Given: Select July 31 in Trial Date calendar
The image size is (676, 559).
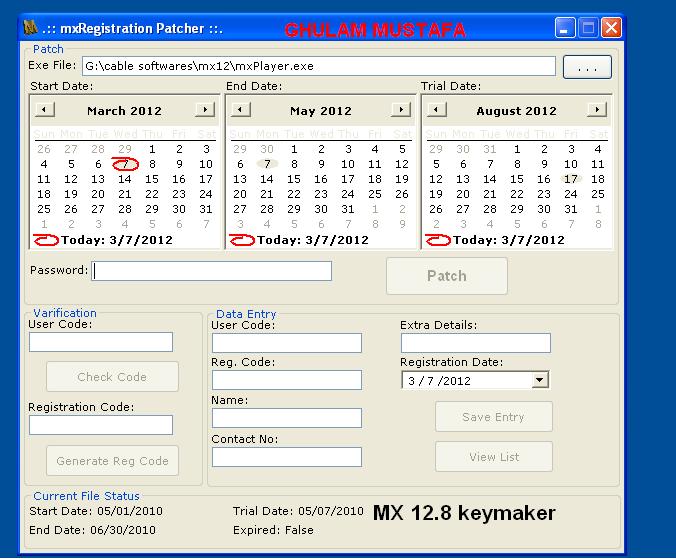Looking at the screenshot, I should pyautogui.click(x=490, y=149).
